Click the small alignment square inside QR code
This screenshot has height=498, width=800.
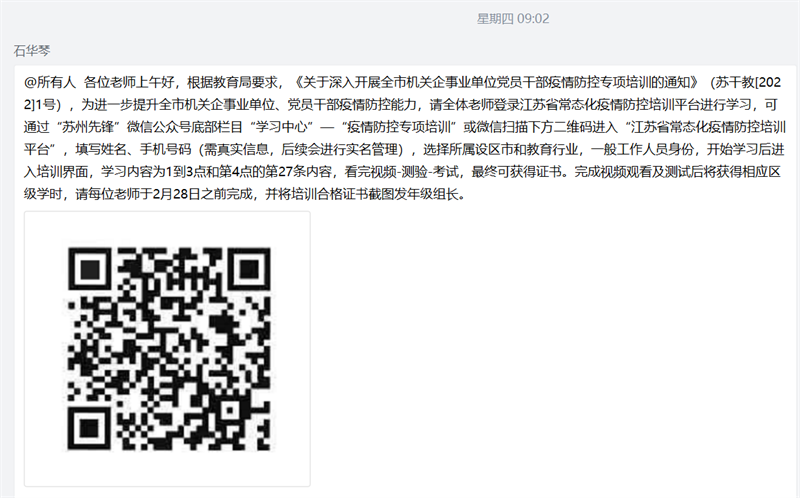coord(230,410)
